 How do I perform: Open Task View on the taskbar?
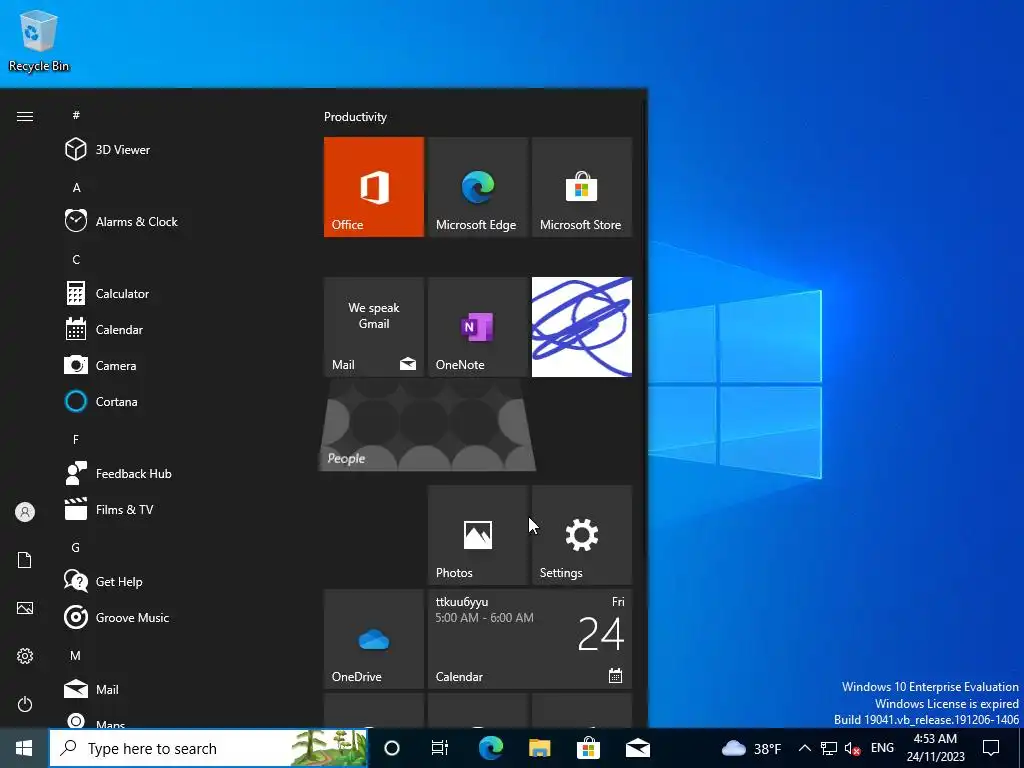[440, 748]
